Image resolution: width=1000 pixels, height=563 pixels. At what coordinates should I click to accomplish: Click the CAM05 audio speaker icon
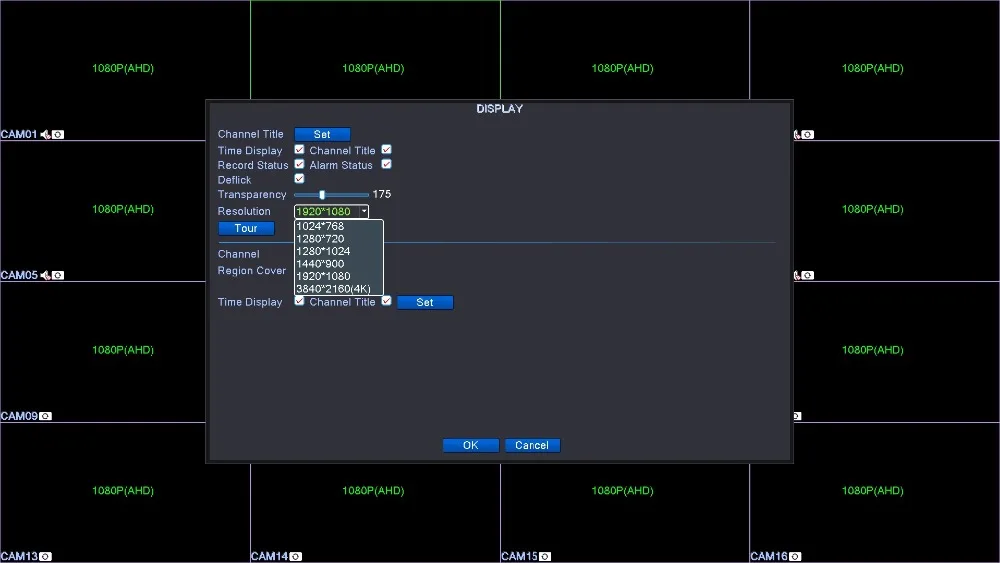tap(45, 275)
